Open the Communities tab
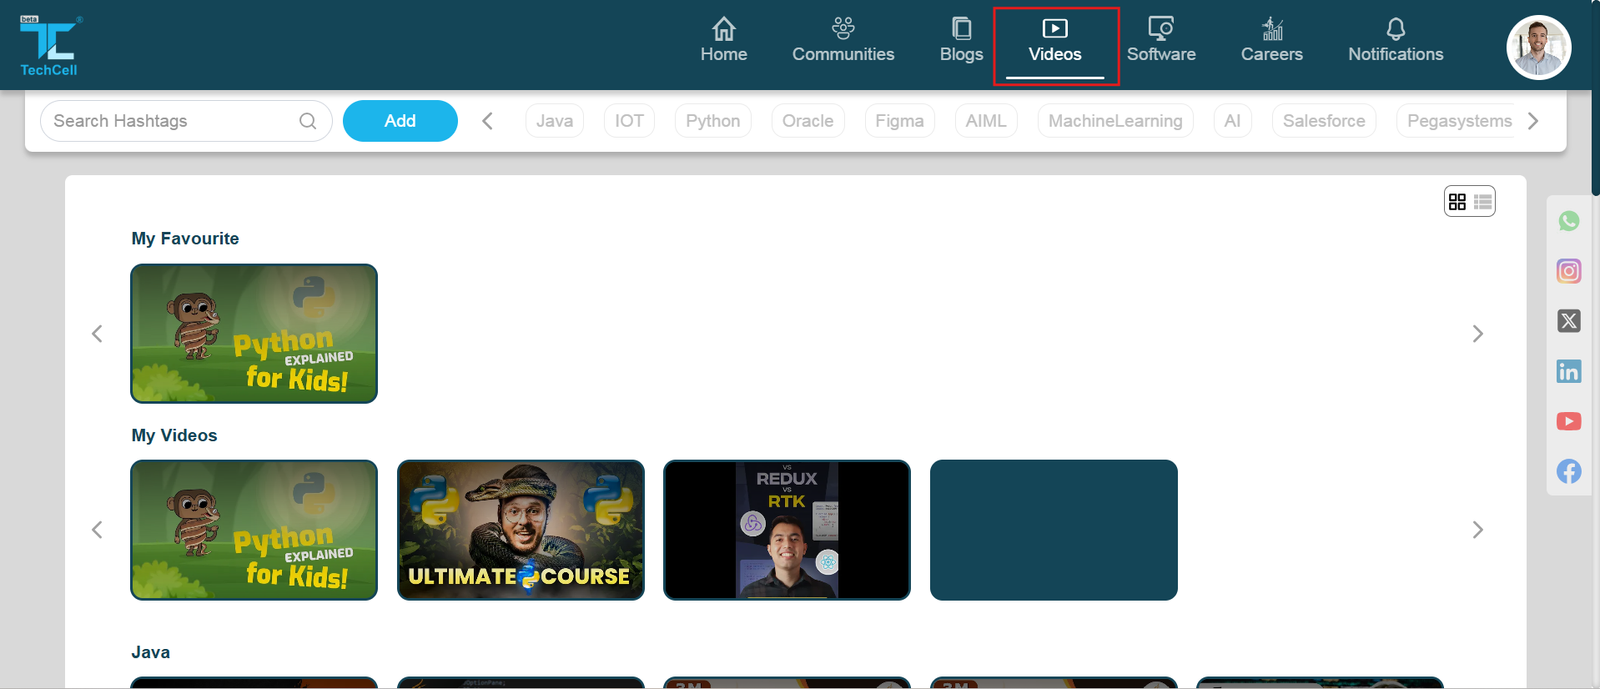 pos(843,42)
